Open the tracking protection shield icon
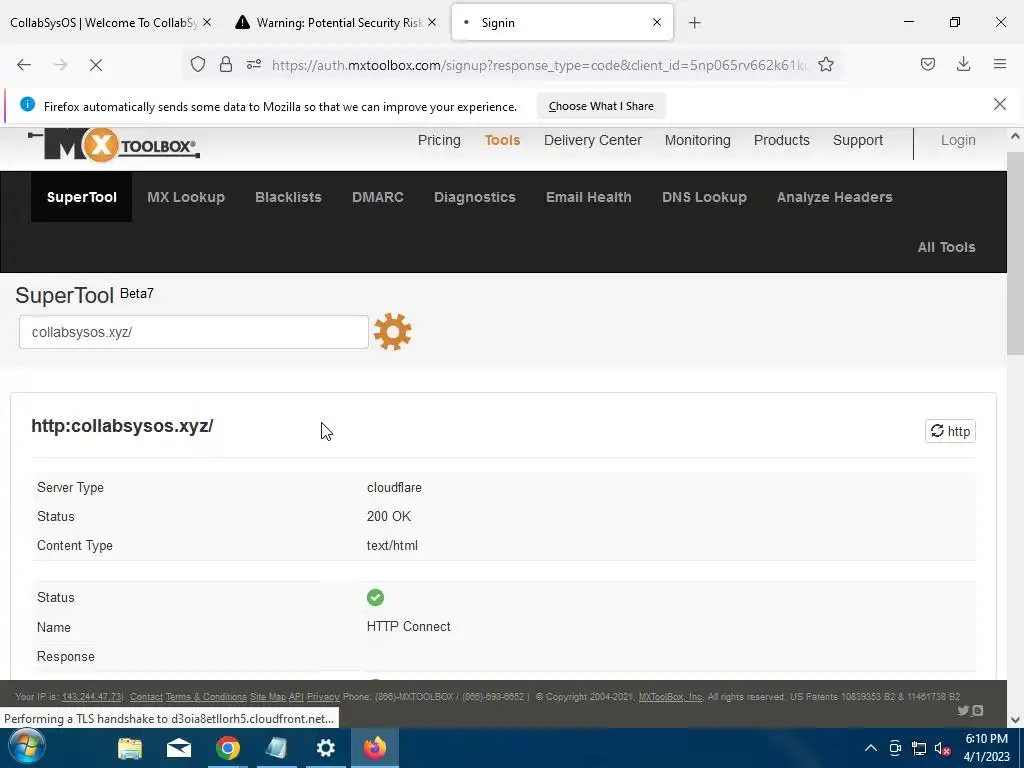 pos(198,64)
